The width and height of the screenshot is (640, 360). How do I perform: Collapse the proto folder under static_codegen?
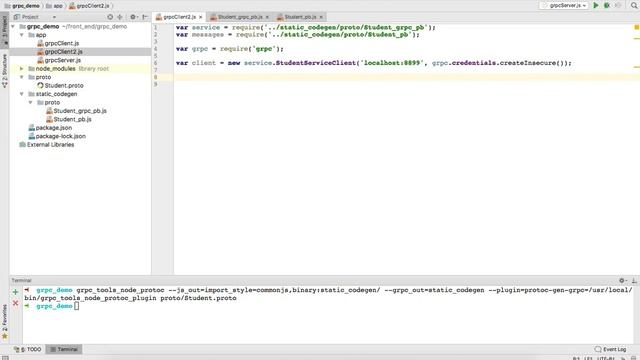click(x=31, y=102)
